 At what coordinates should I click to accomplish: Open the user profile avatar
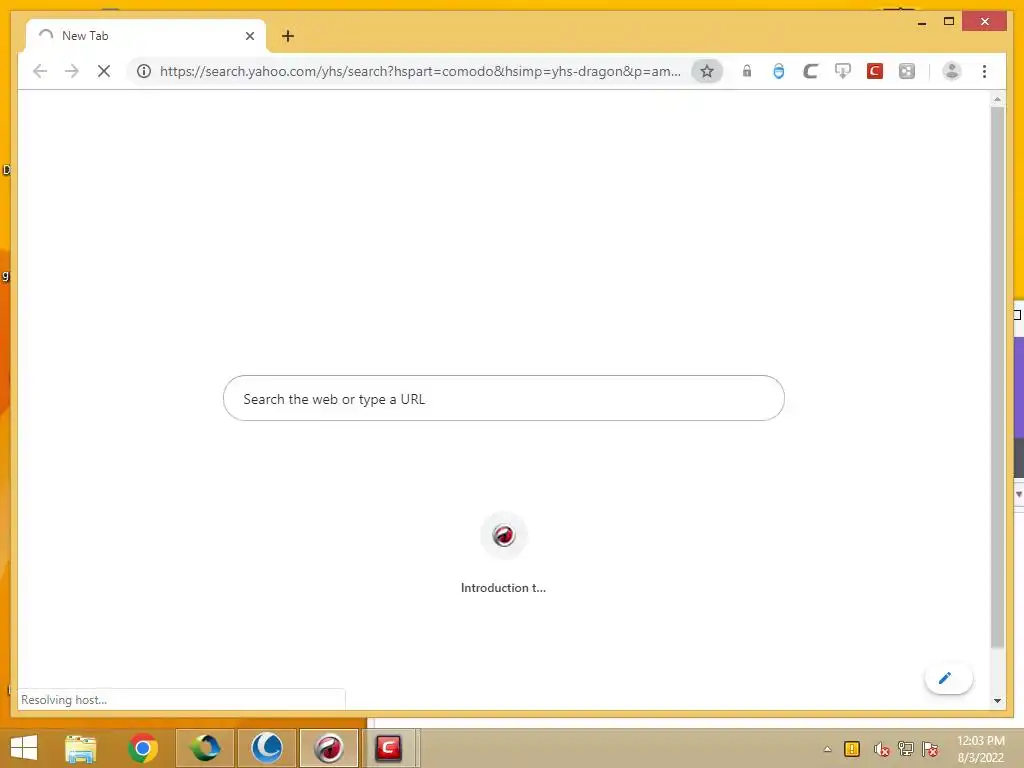[x=952, y=71]
